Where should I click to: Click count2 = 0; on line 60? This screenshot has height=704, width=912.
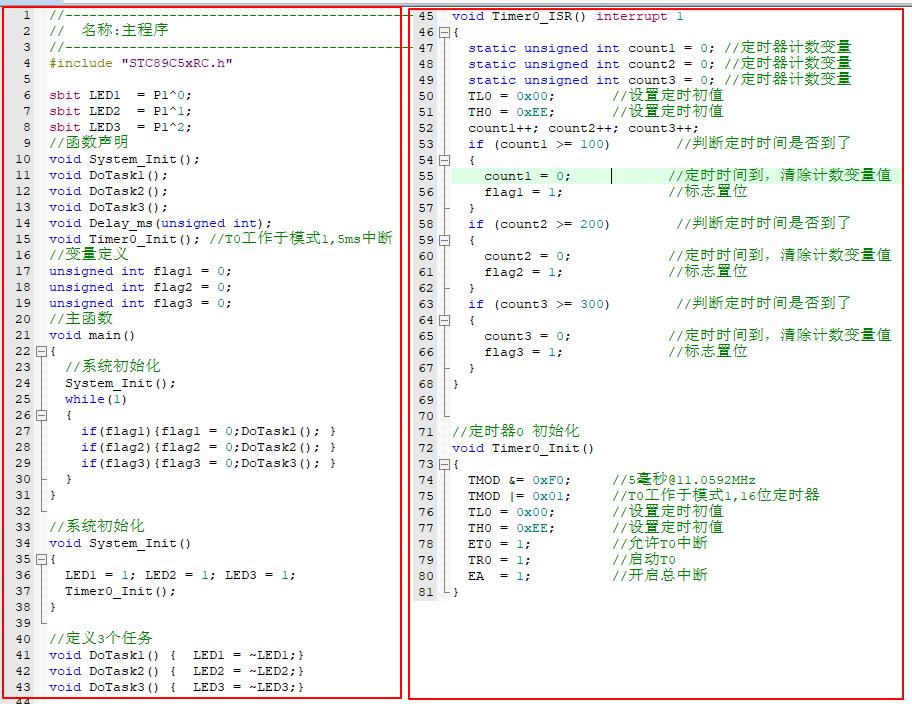point(528,256)
